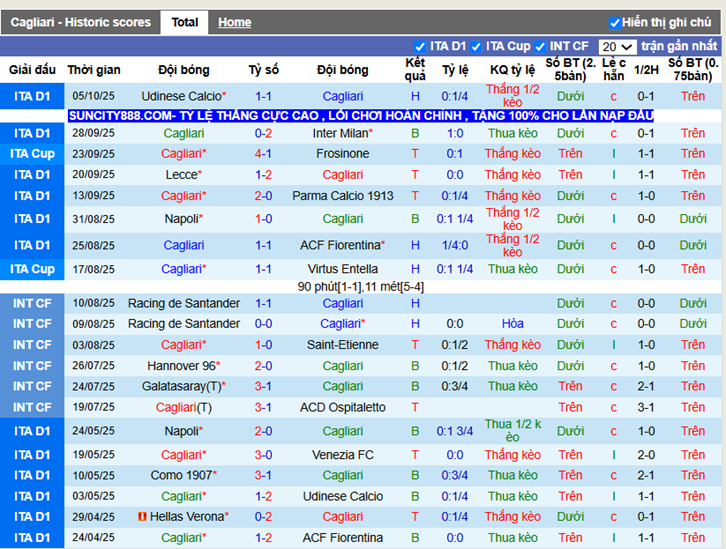726x549 pixels.
Task: Open the Parma Calcio 1913 team page
Action: click(x=343, y=196)
